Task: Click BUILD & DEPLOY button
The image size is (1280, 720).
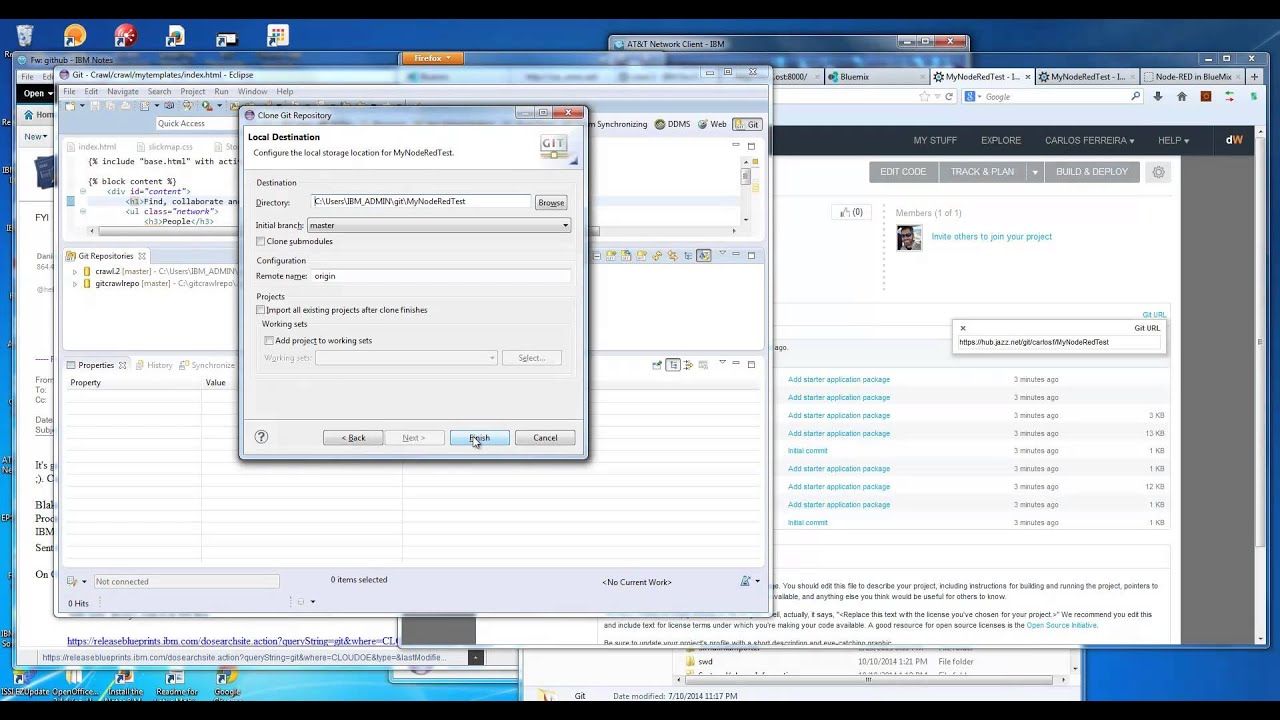Action: coord(1091,172)
